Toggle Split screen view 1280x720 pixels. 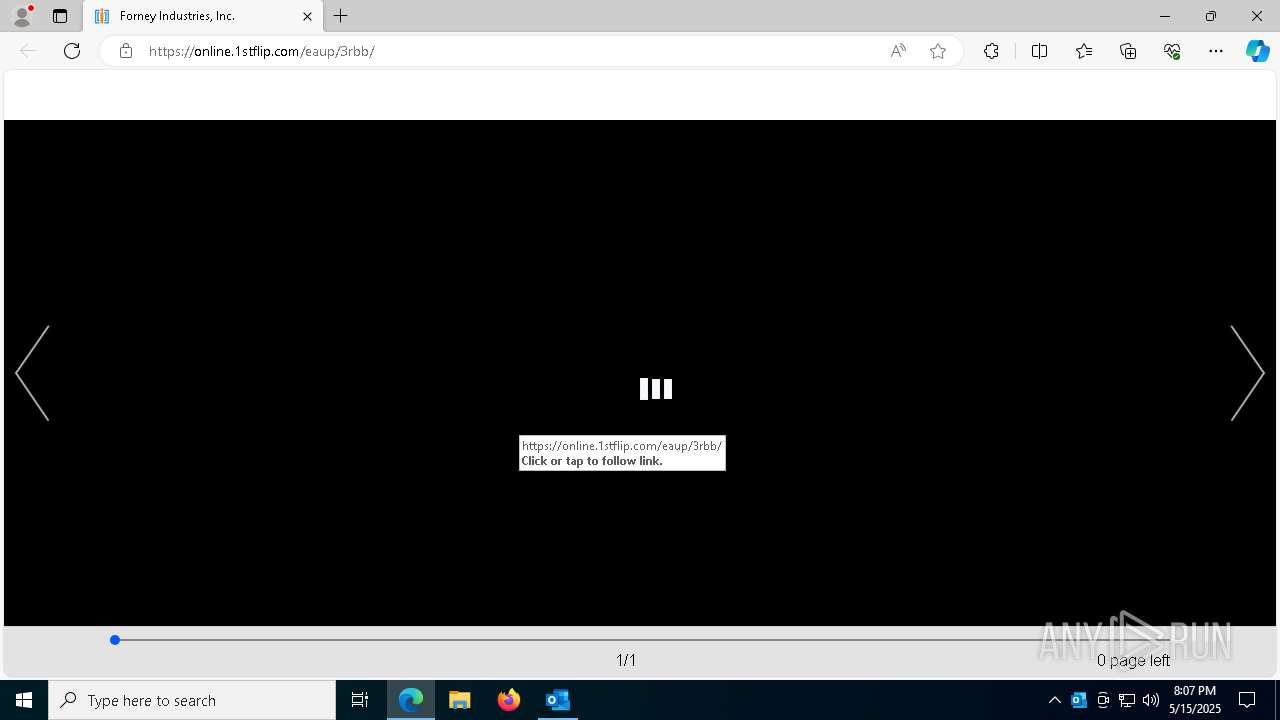tap(1039, 51)
